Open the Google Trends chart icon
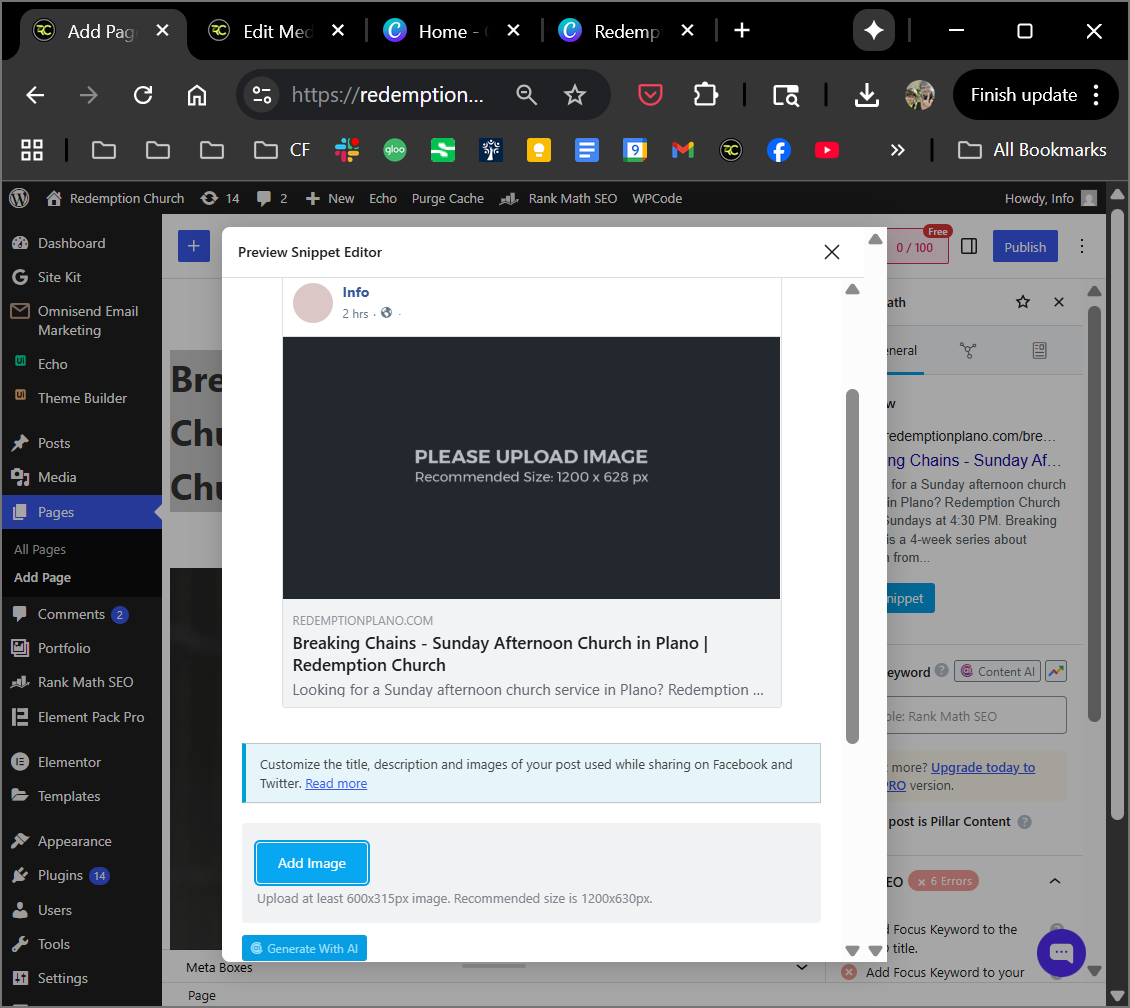Screen dimensions: 1130x1008 (x=1056, y=672)
